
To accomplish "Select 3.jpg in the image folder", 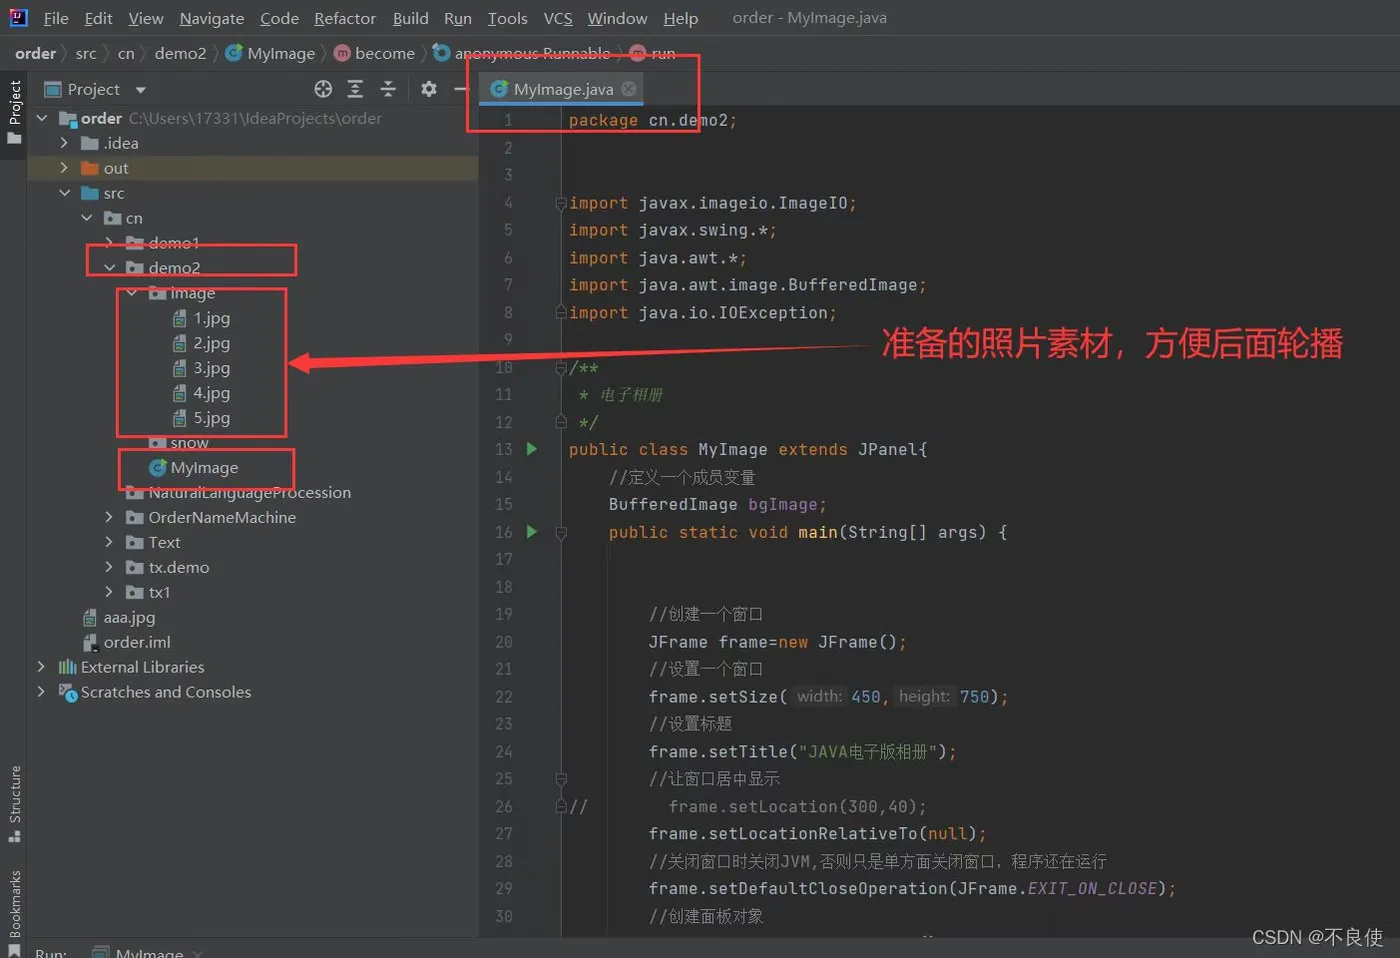I will coord(202,368).
